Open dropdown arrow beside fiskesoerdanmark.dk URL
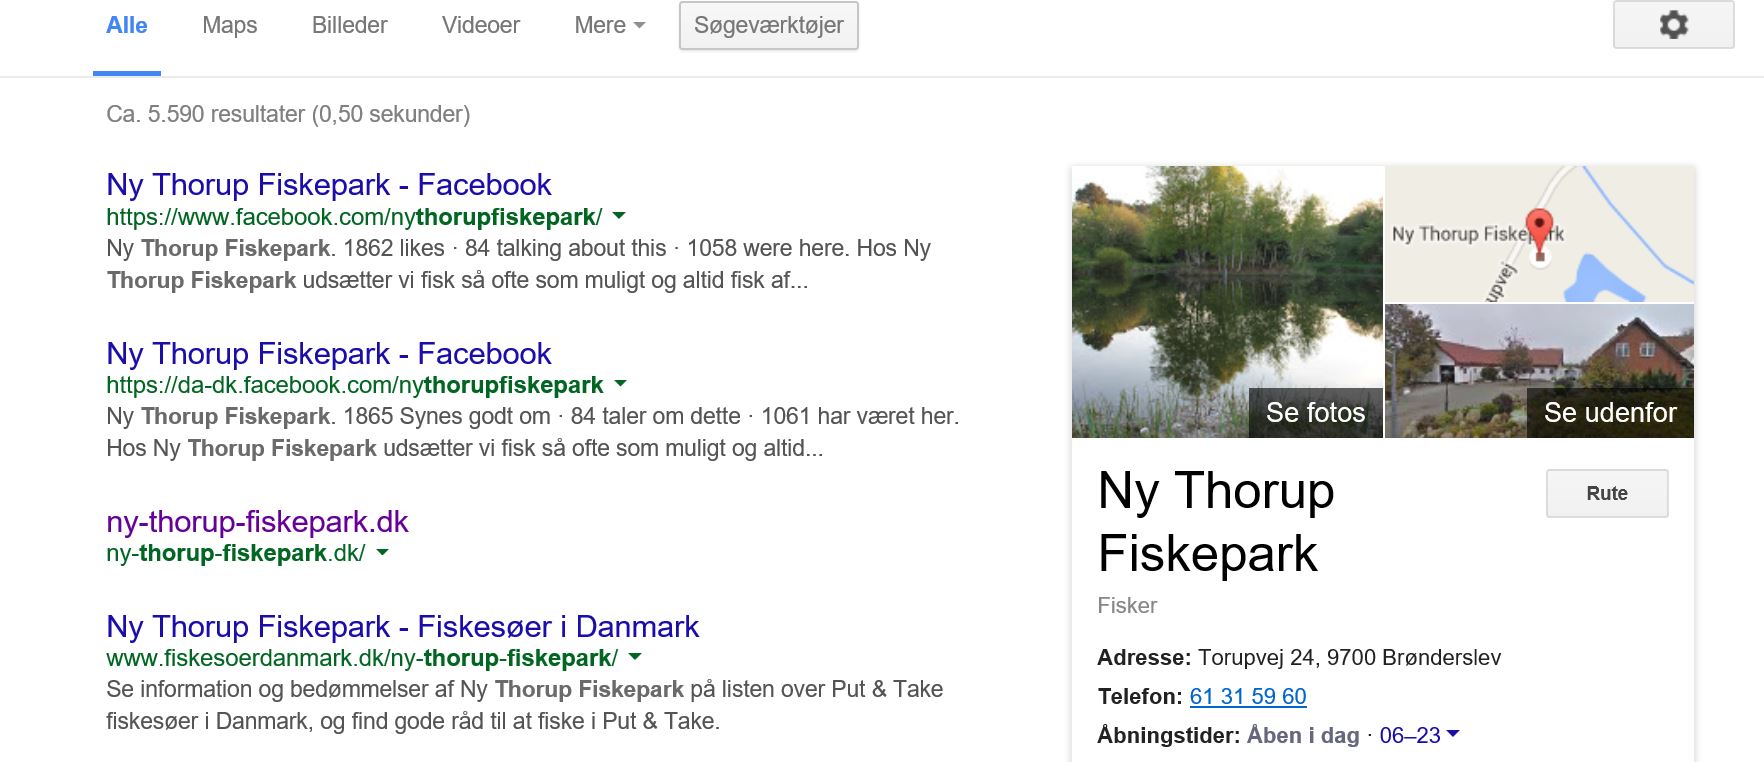The image size is (1764, 762). [634, 657]
